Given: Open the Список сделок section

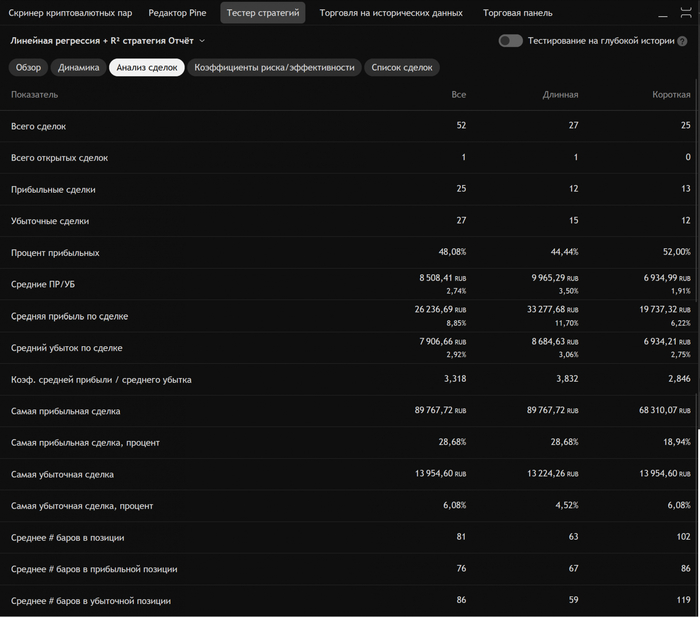Looking at the screenshot, I should tap(402, 67).
